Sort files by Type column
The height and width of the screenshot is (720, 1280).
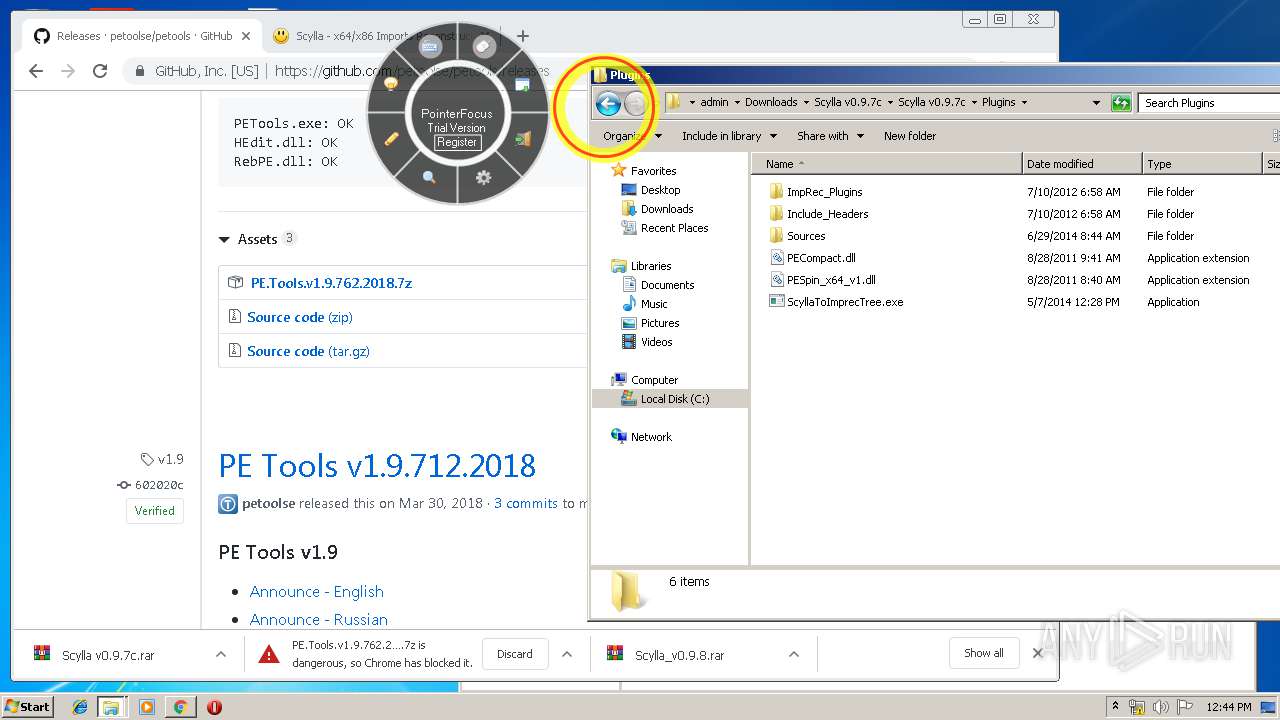(x=1202, y=164)
